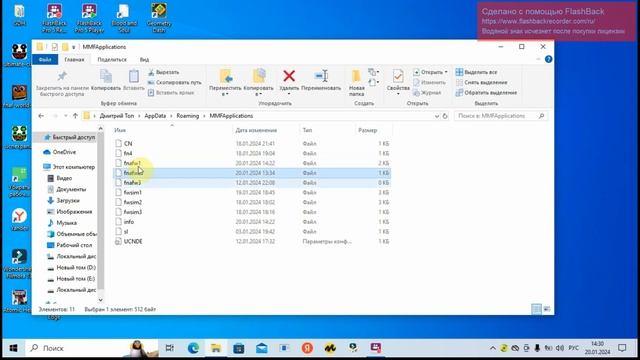Image resolution: width=640 pixels, height=360 pixels.
Task: Select OneDrive in the navigation pane
Action: click(64, 152)
